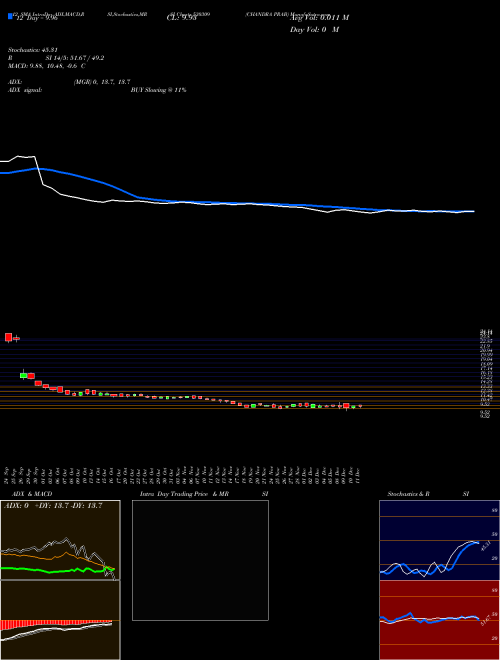Click the 'ADX signal:' label
Viewport: 500px width, 660px height.
point(25,90)
